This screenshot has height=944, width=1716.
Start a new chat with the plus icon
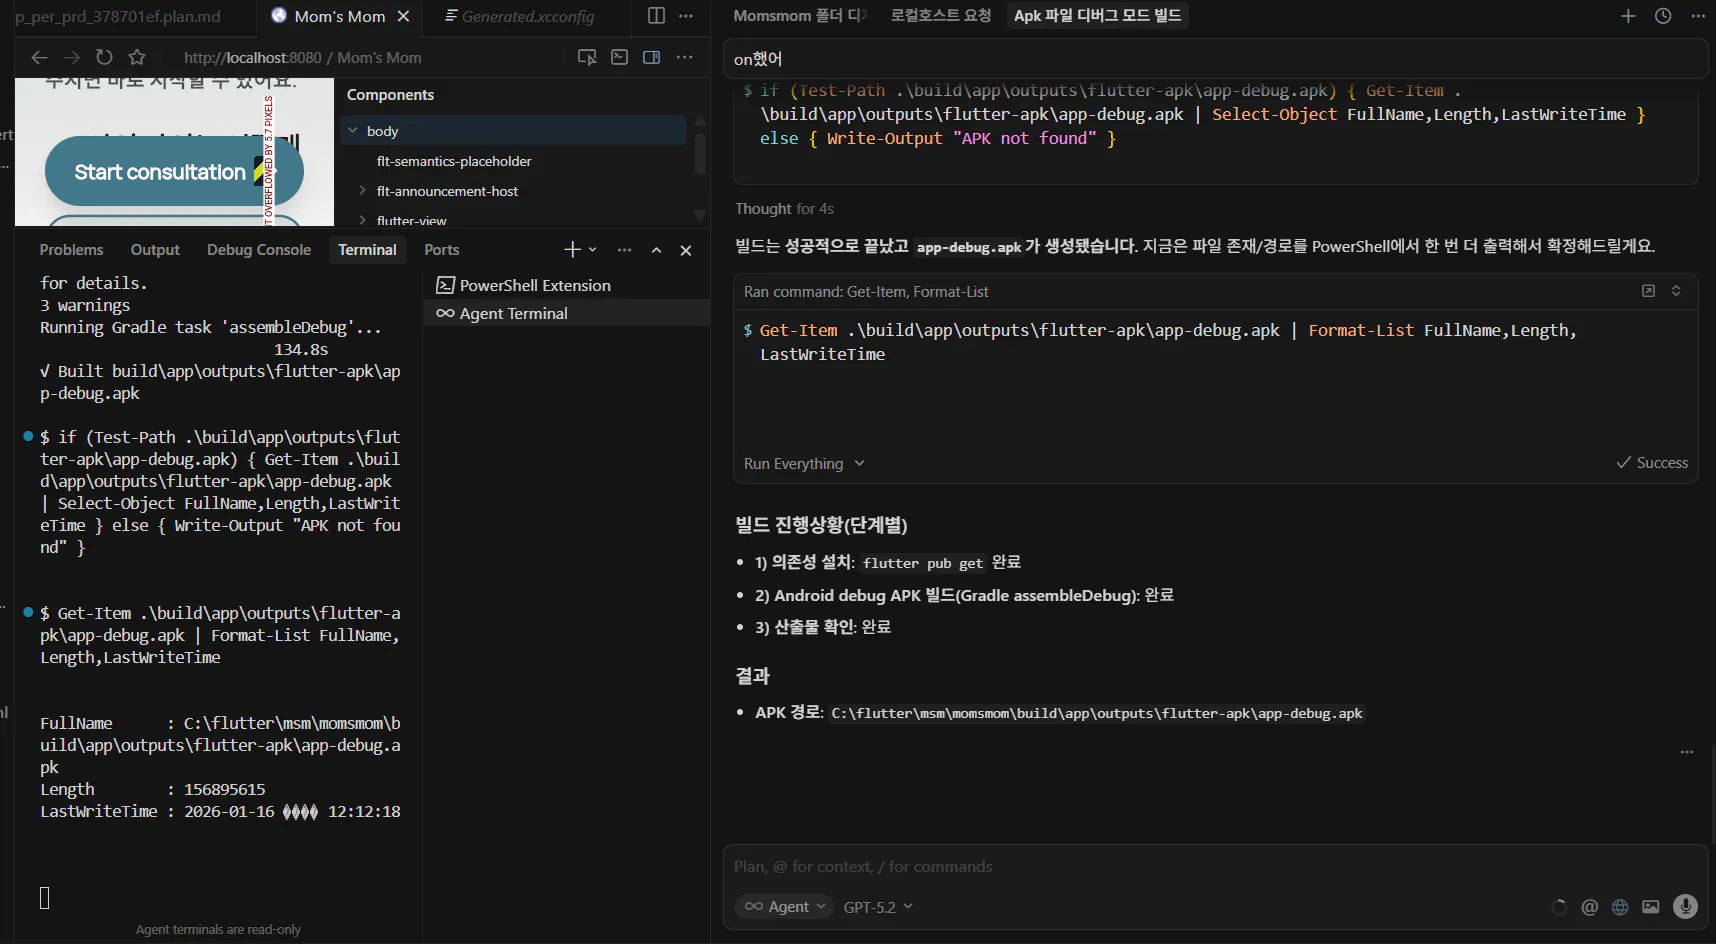[x=1628, y=16]
